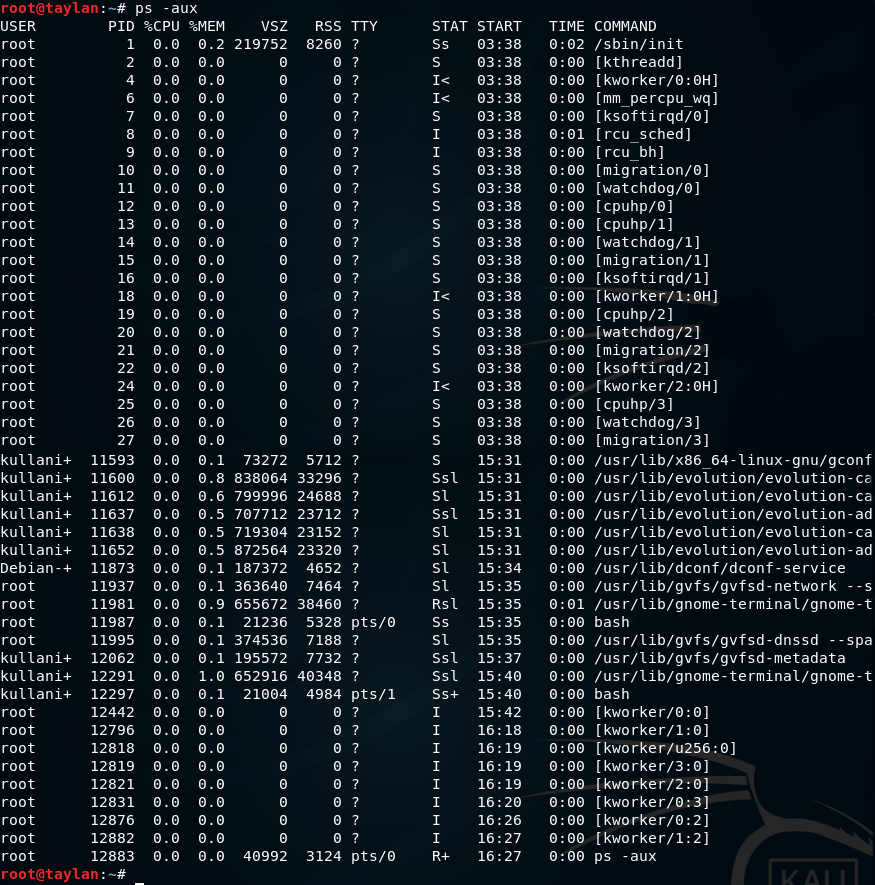Click the Debian-+ user entry
The image size is (875, 885).
(x=36, y=568)
